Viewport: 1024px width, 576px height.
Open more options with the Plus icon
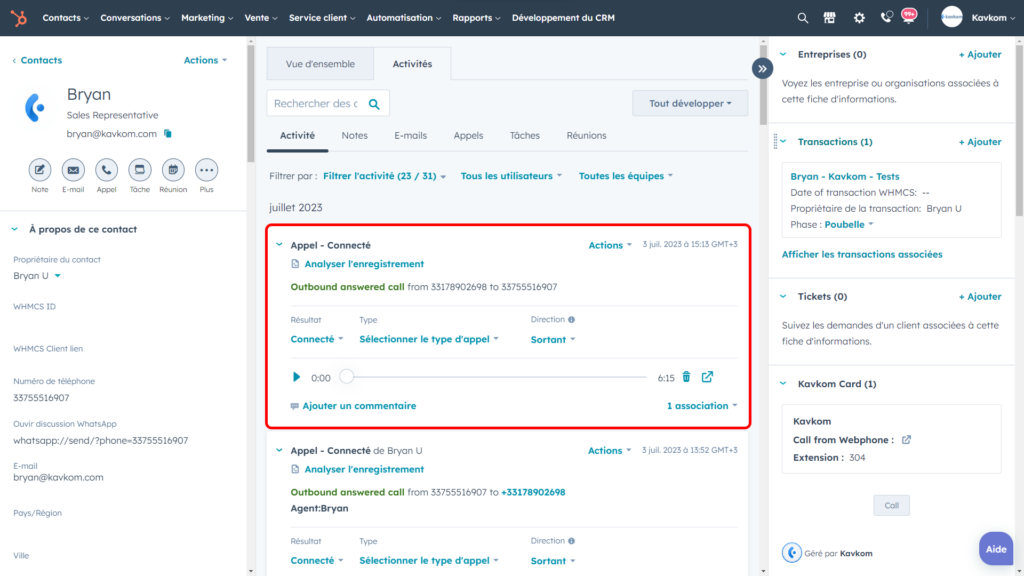(x=205, y=171)
